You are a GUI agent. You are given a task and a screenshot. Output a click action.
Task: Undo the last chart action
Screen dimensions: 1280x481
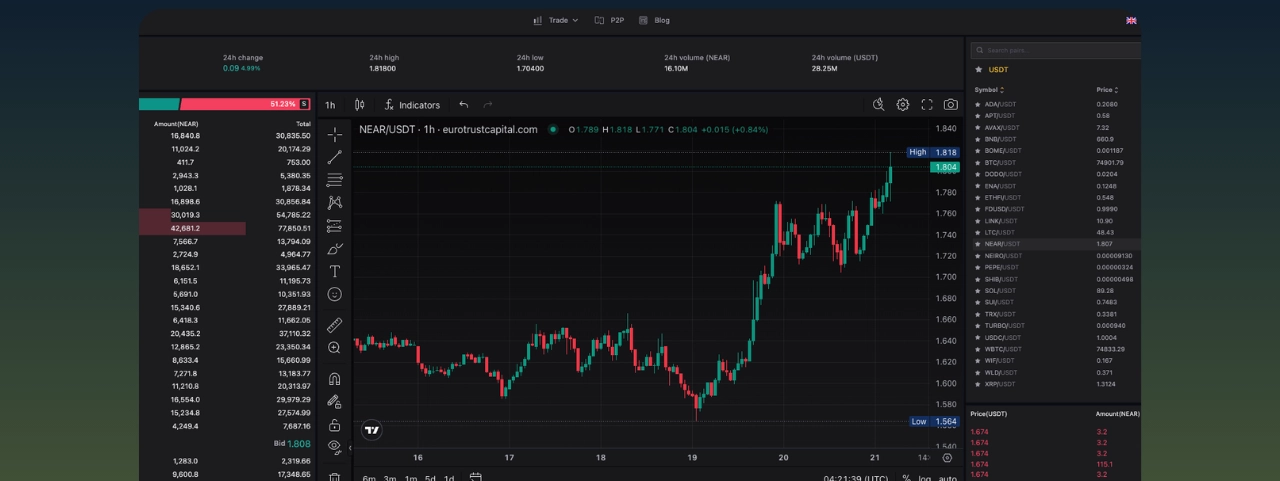[463, 104]
